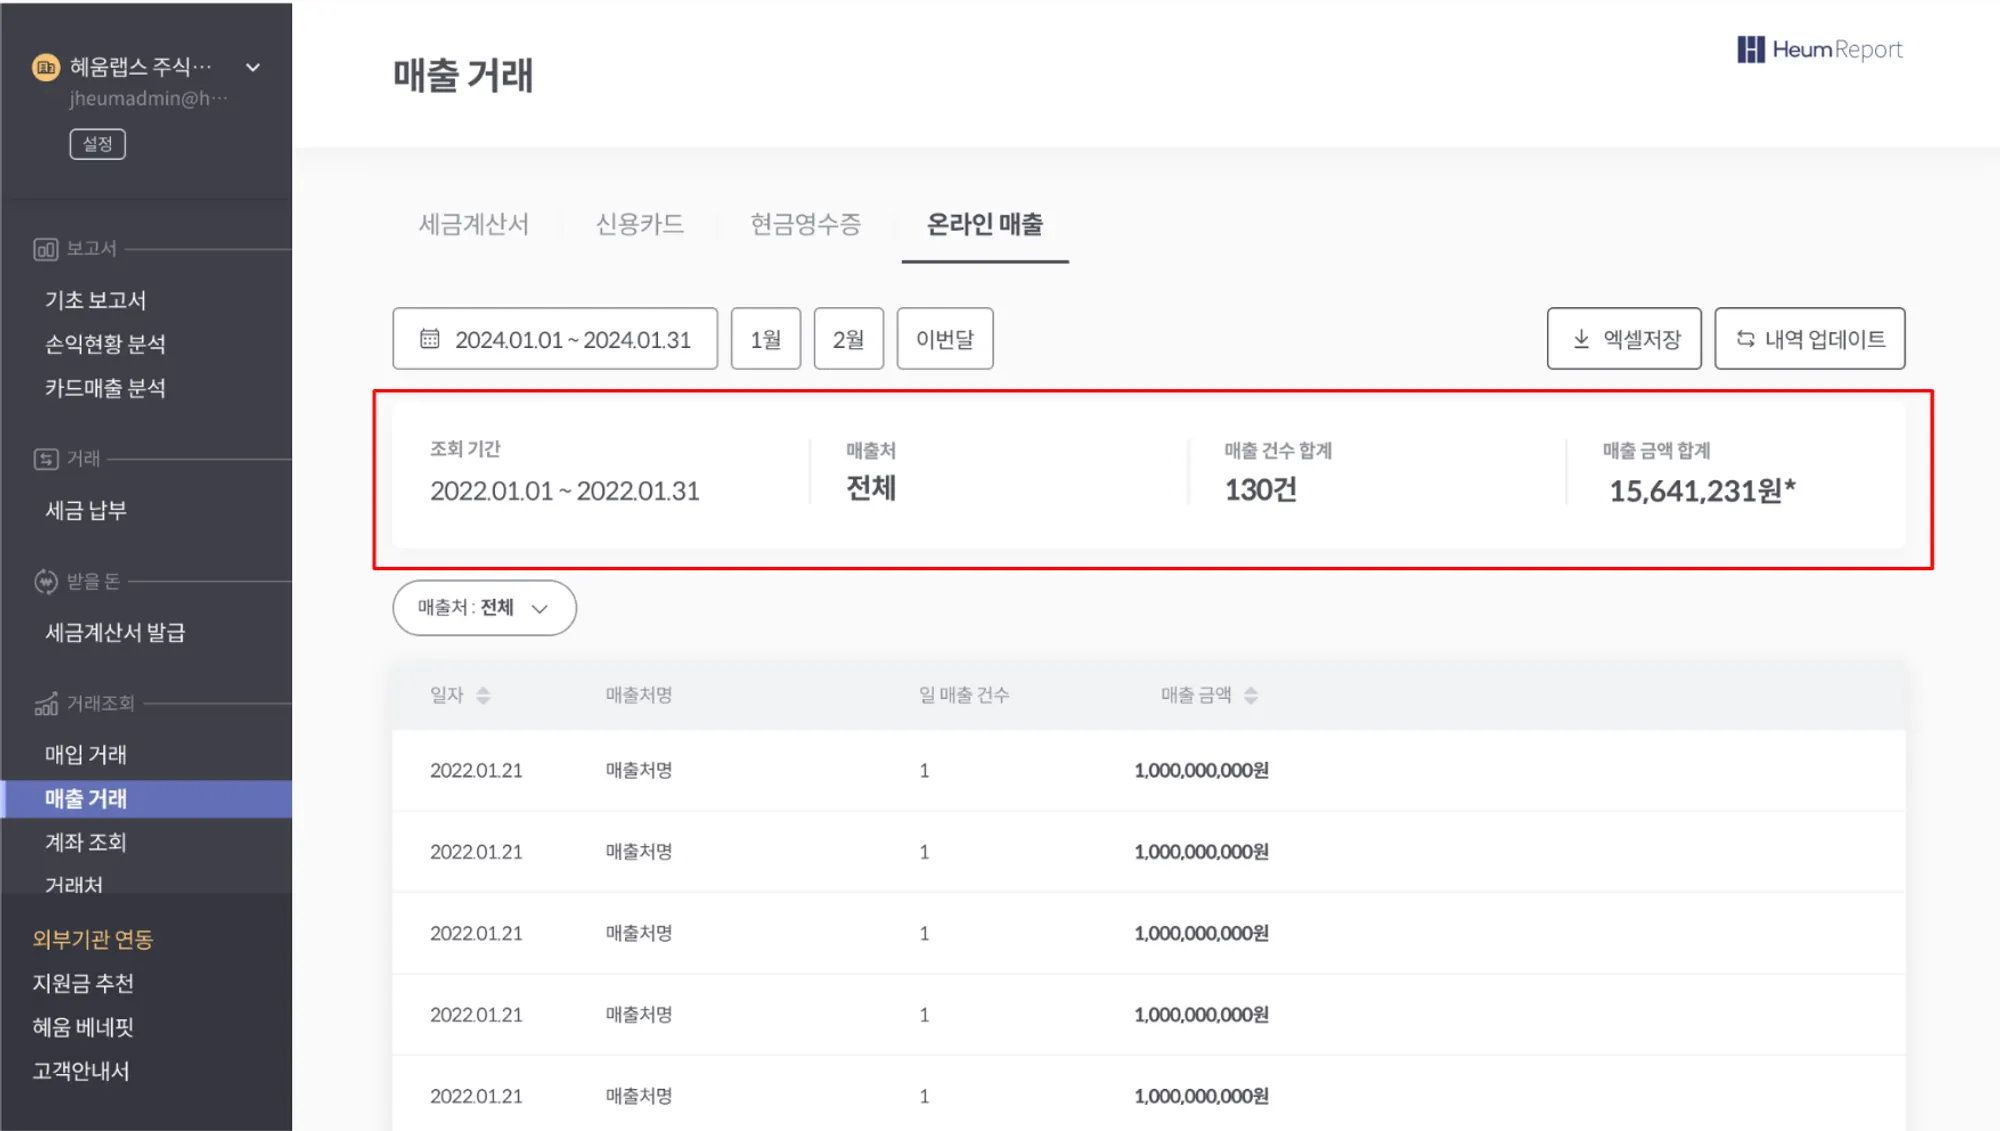Open the 설정 settings button

click(x=97, y=144)
